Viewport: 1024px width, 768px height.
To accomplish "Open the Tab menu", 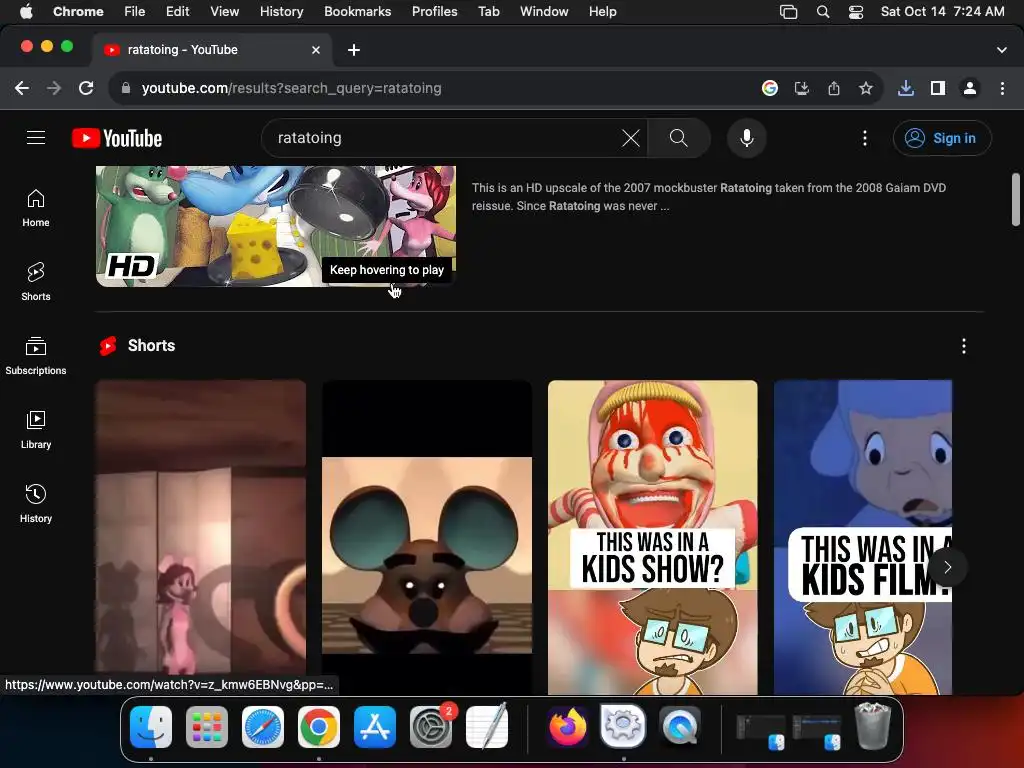I will (488, 12).
